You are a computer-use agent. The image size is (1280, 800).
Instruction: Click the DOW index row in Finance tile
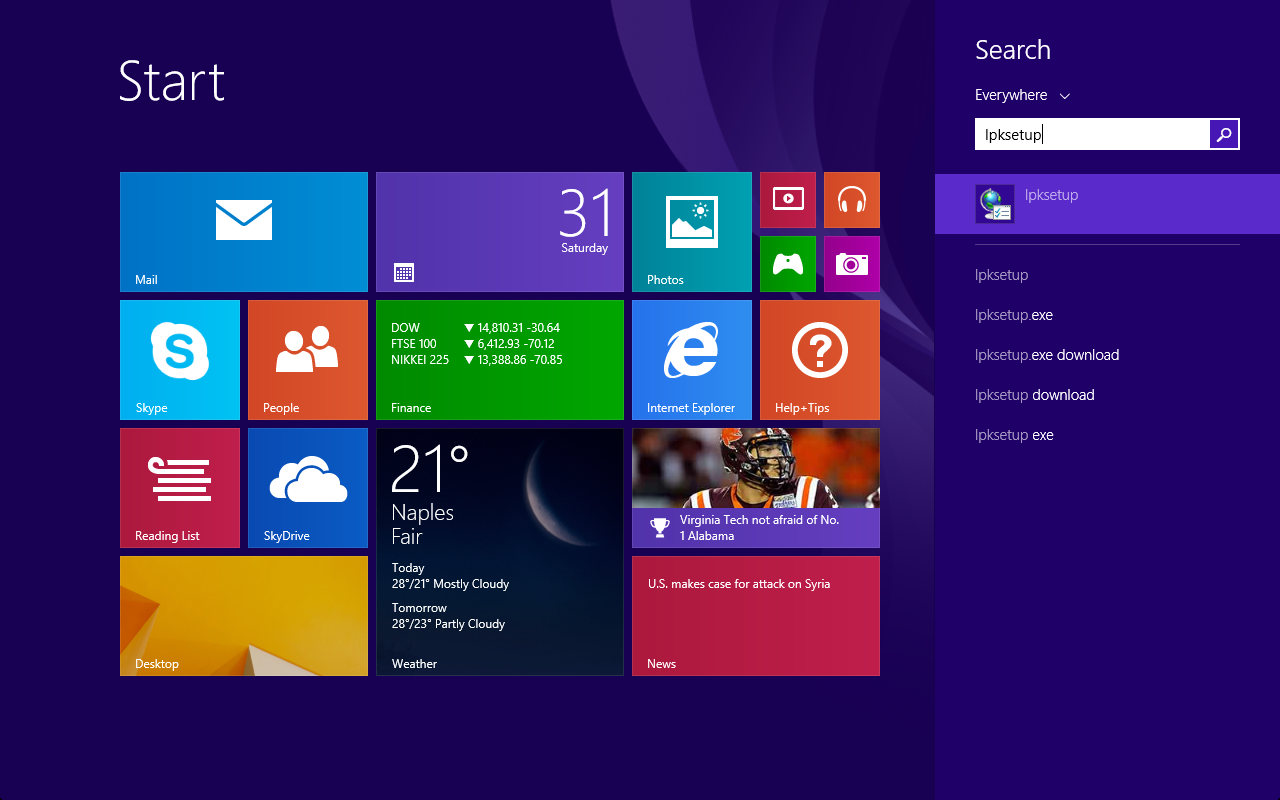coord(476,328)
